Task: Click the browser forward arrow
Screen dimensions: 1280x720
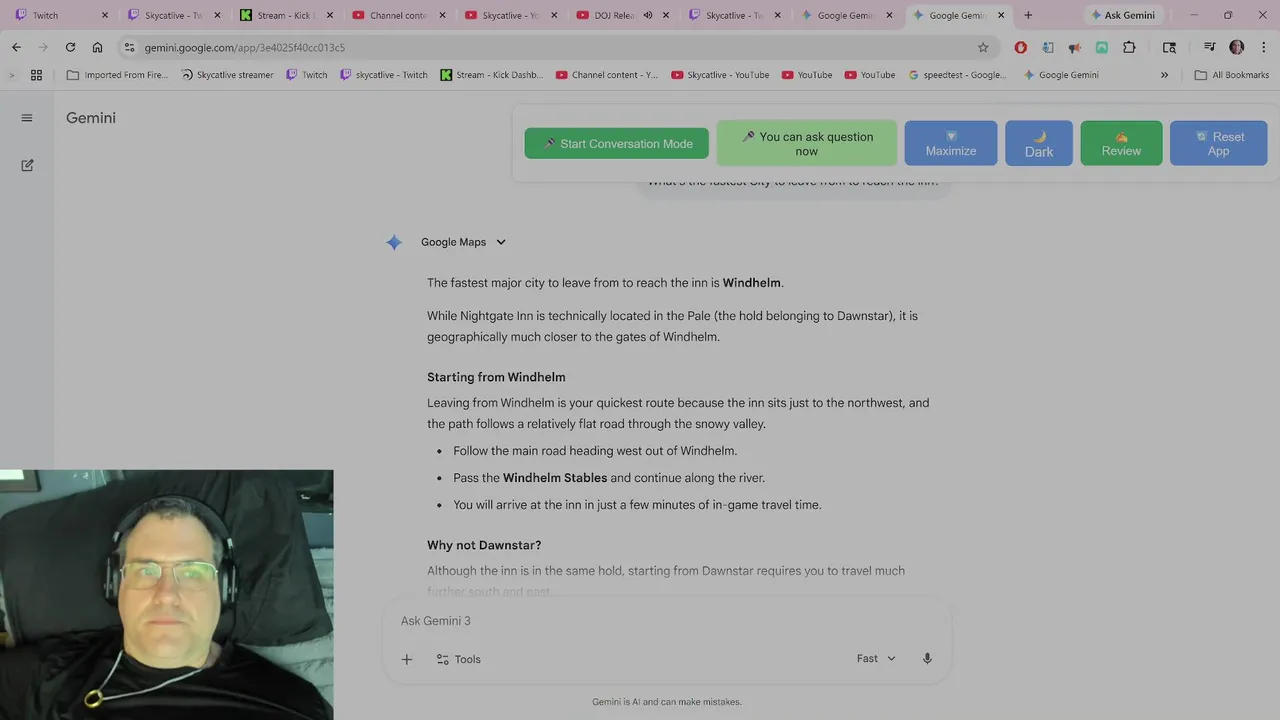Action: point(43,47)
